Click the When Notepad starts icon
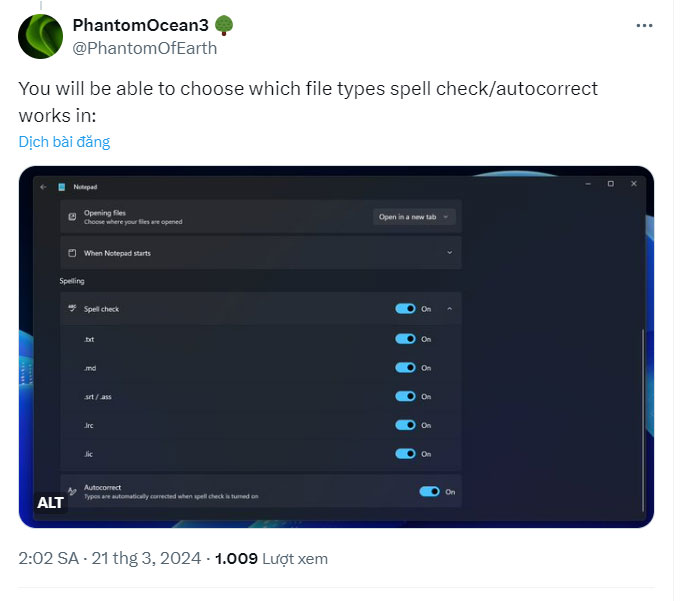Viewport: 692px width, 601px height. pos(72,253)
